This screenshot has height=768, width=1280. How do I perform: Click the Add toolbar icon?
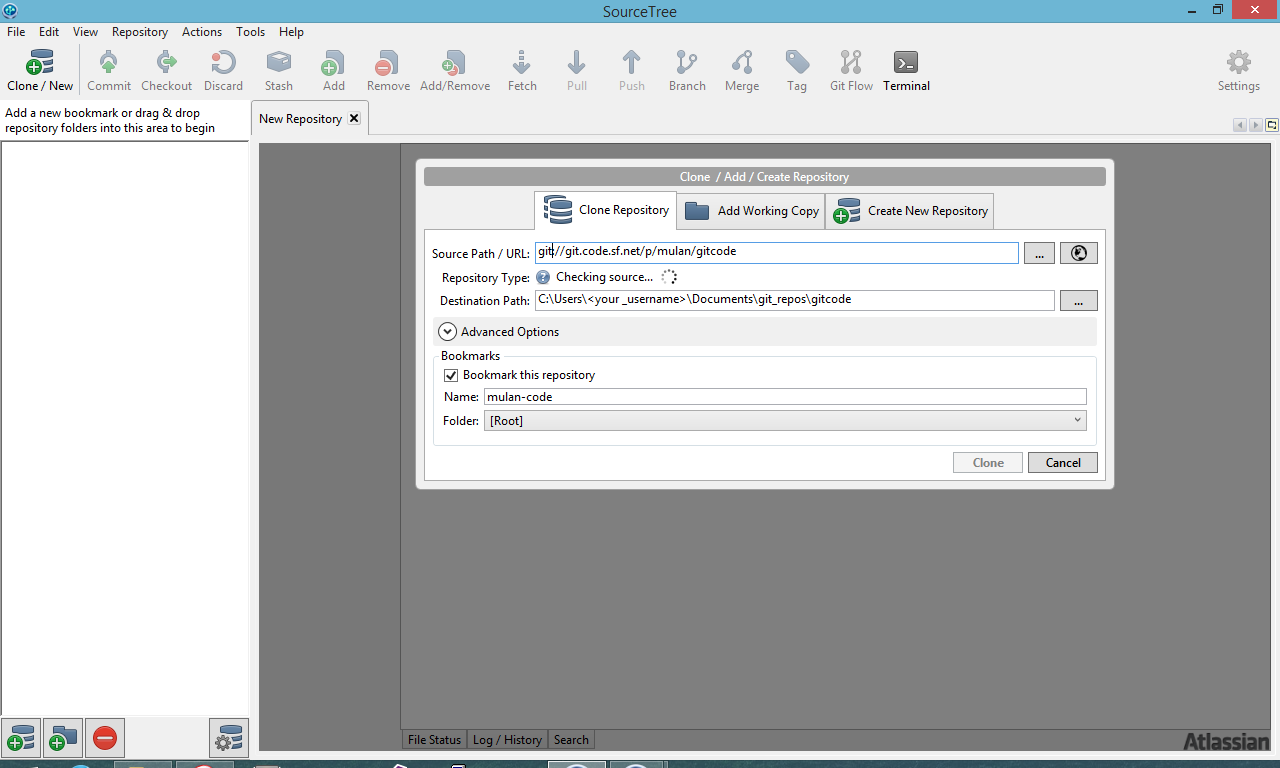click(333, 71)
